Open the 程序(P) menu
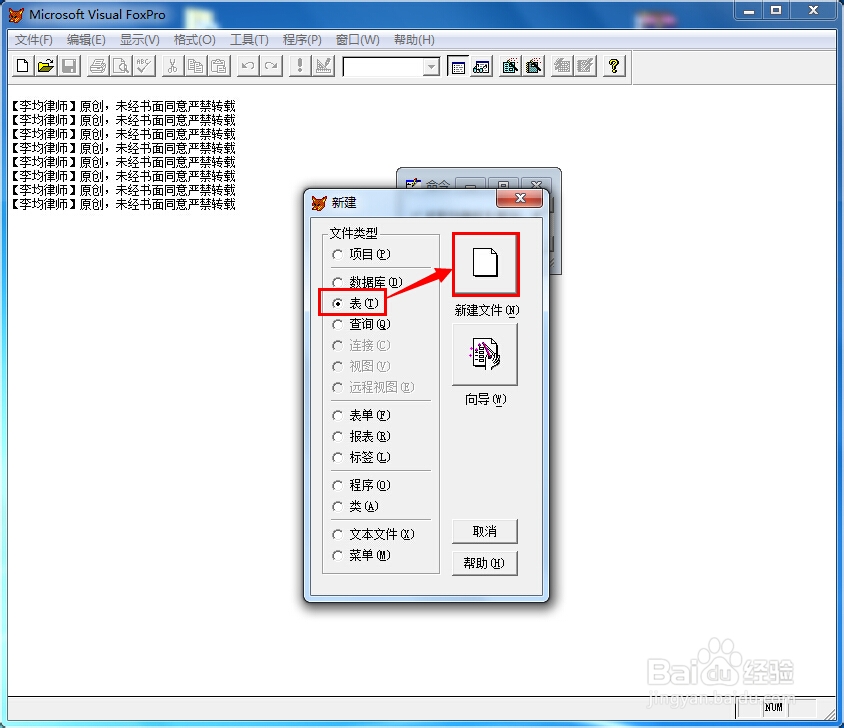This screenshot has height=728, width=844. (302, 40)
